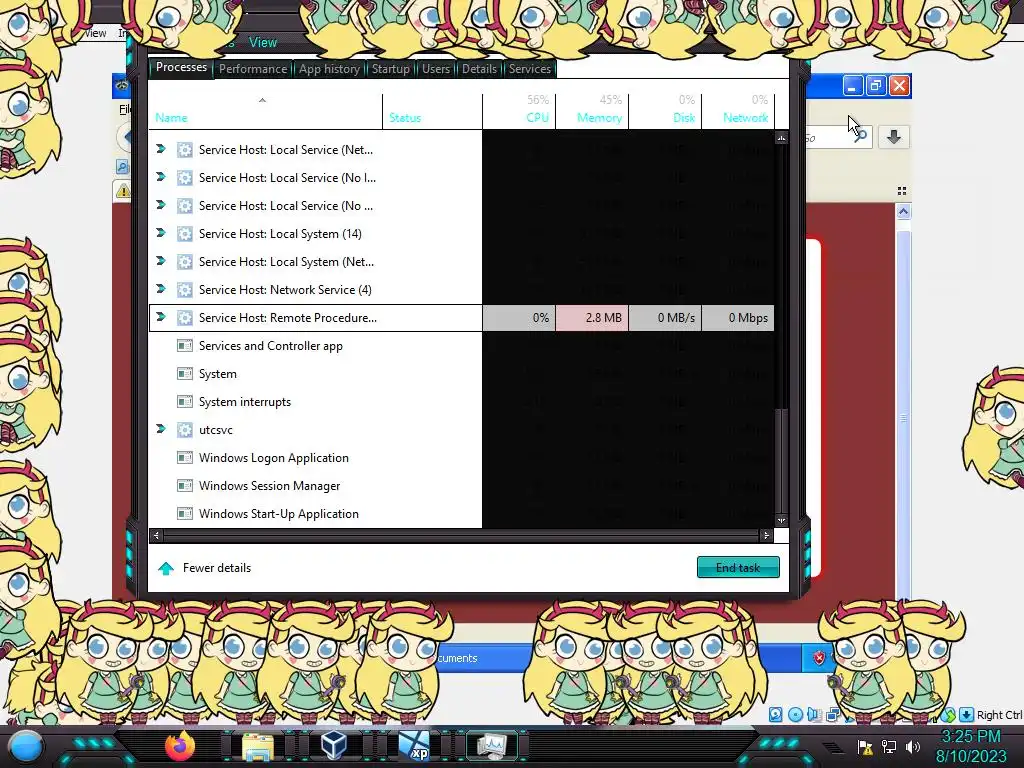Screen dimensions: 1024x768
Task: Open the Performance tab
Action: point(253,69)
